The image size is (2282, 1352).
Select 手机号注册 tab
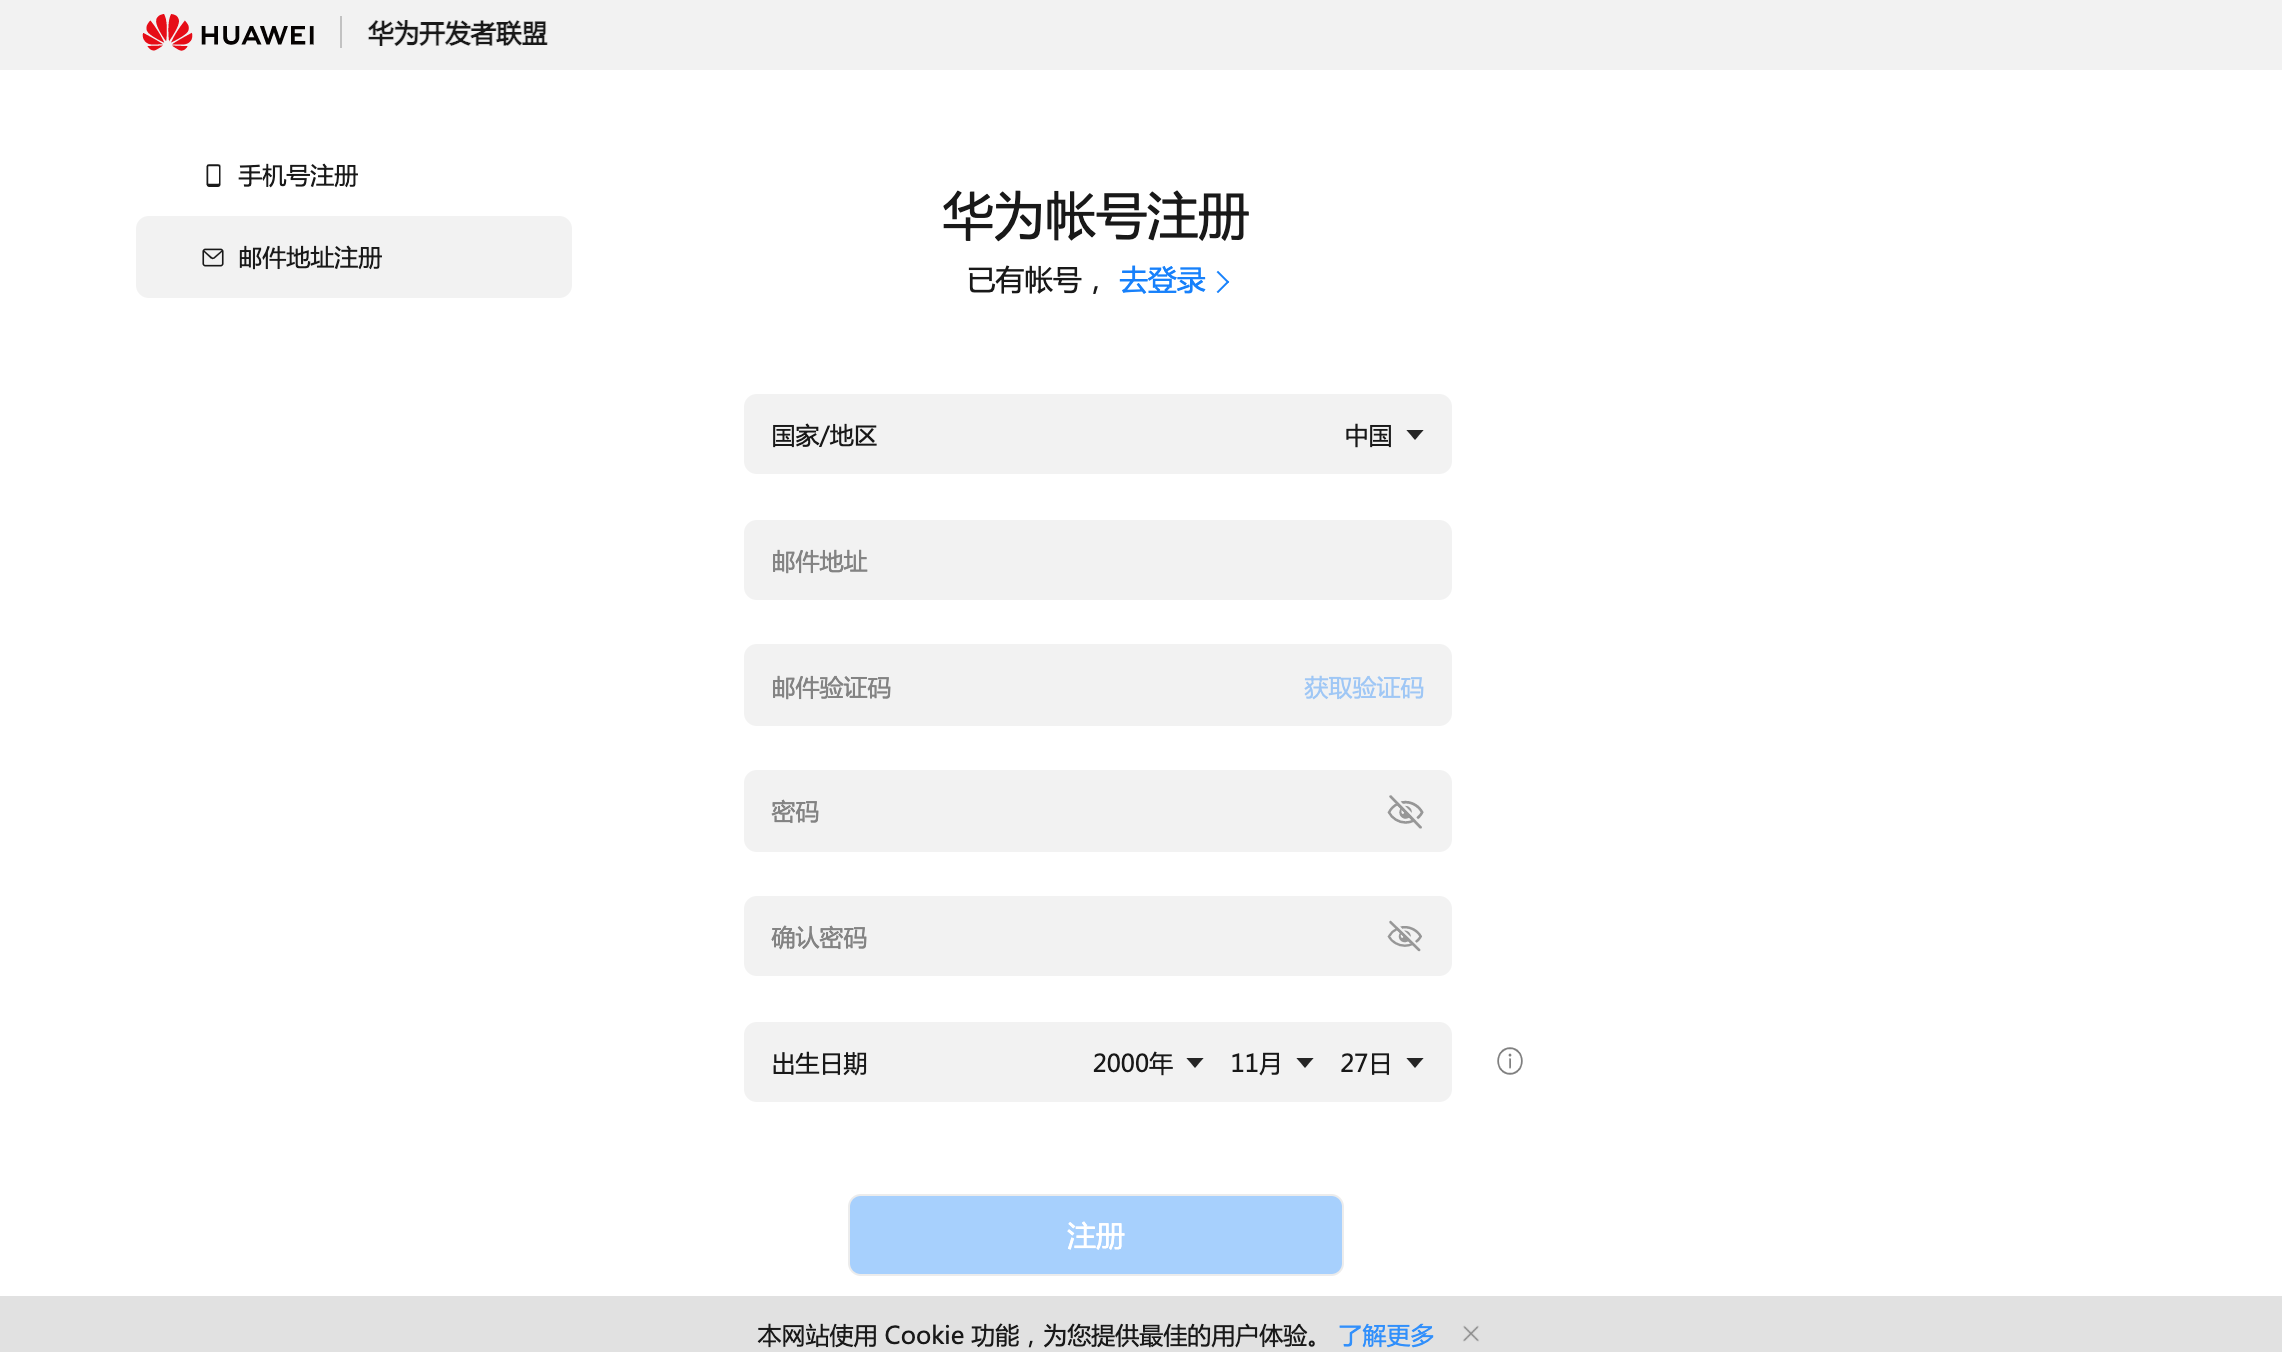point(354,176)
